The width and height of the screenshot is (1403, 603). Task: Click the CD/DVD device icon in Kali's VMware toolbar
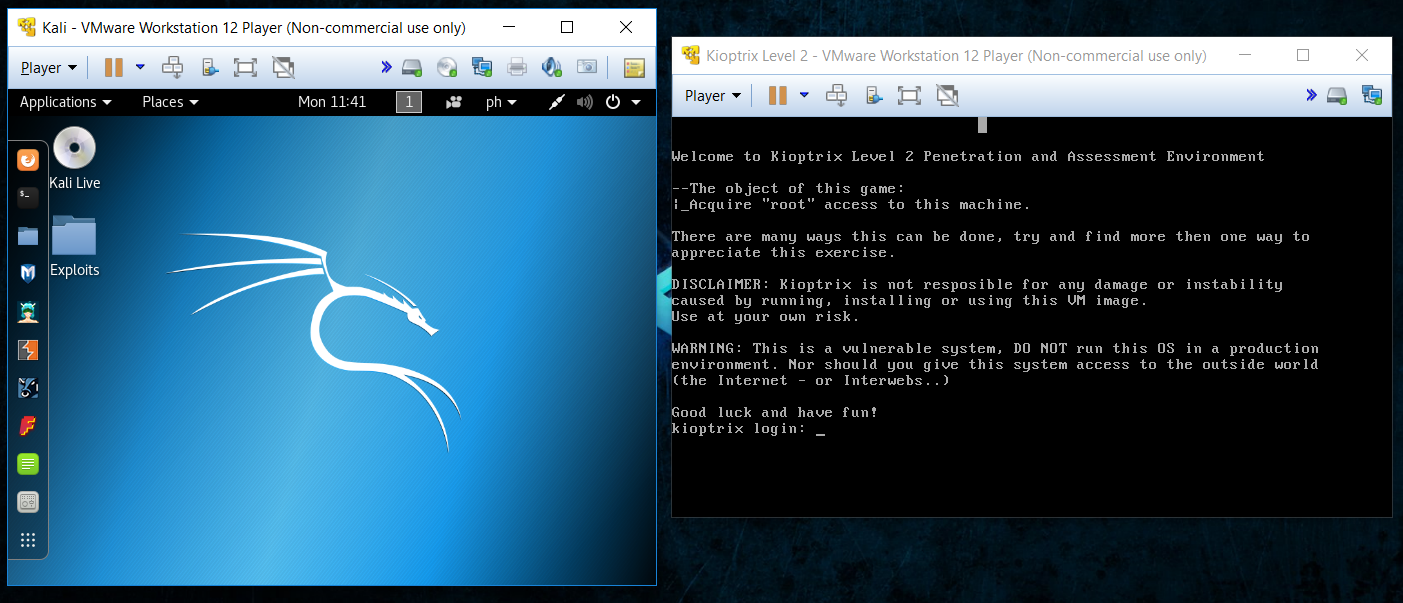pos(446,67)
